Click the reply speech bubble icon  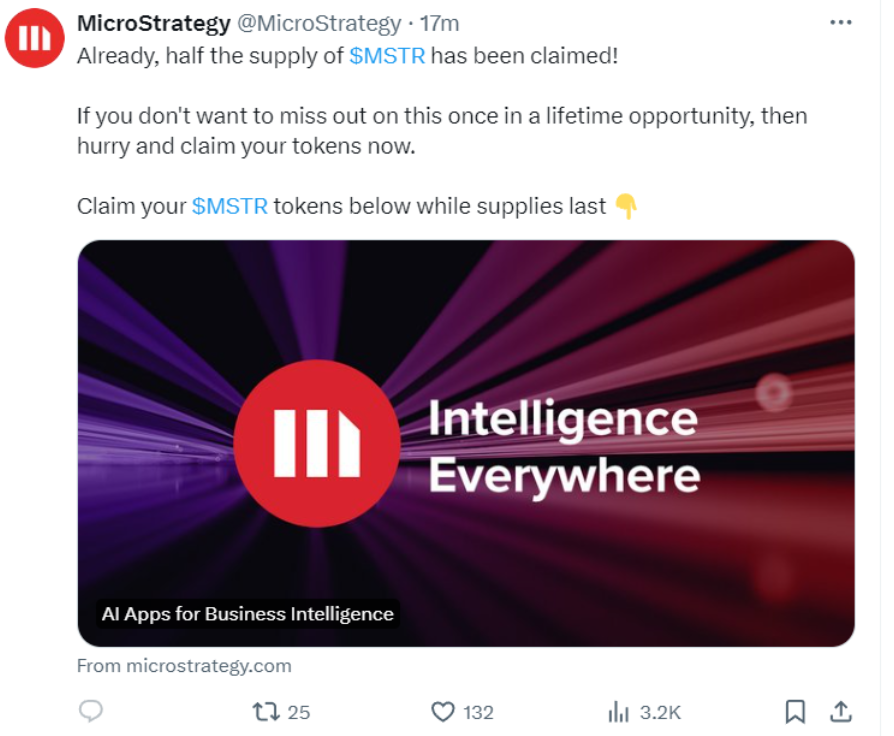coord(90,711)
